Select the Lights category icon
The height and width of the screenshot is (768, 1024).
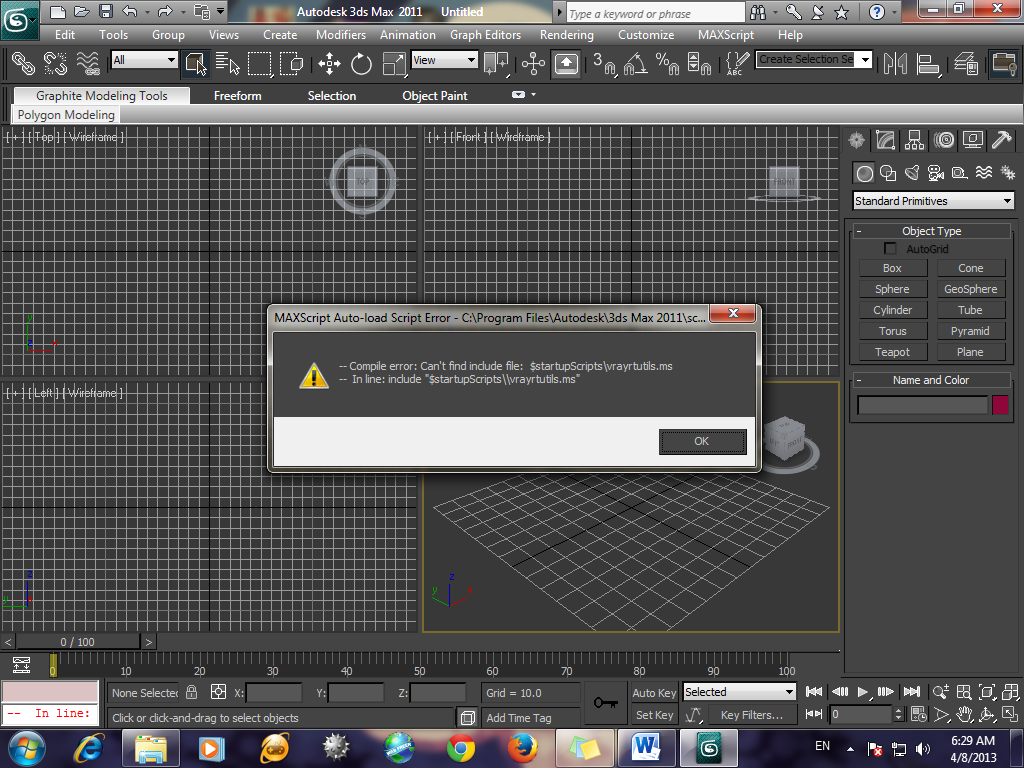[x=912, y=173]
